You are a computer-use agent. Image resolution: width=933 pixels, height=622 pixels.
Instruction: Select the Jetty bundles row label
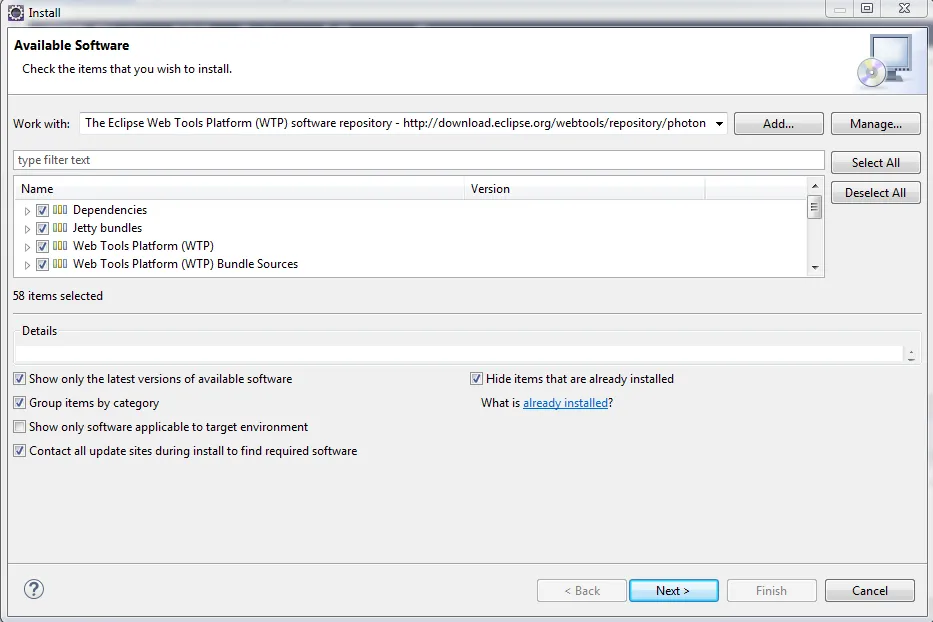tap(107, 227)
